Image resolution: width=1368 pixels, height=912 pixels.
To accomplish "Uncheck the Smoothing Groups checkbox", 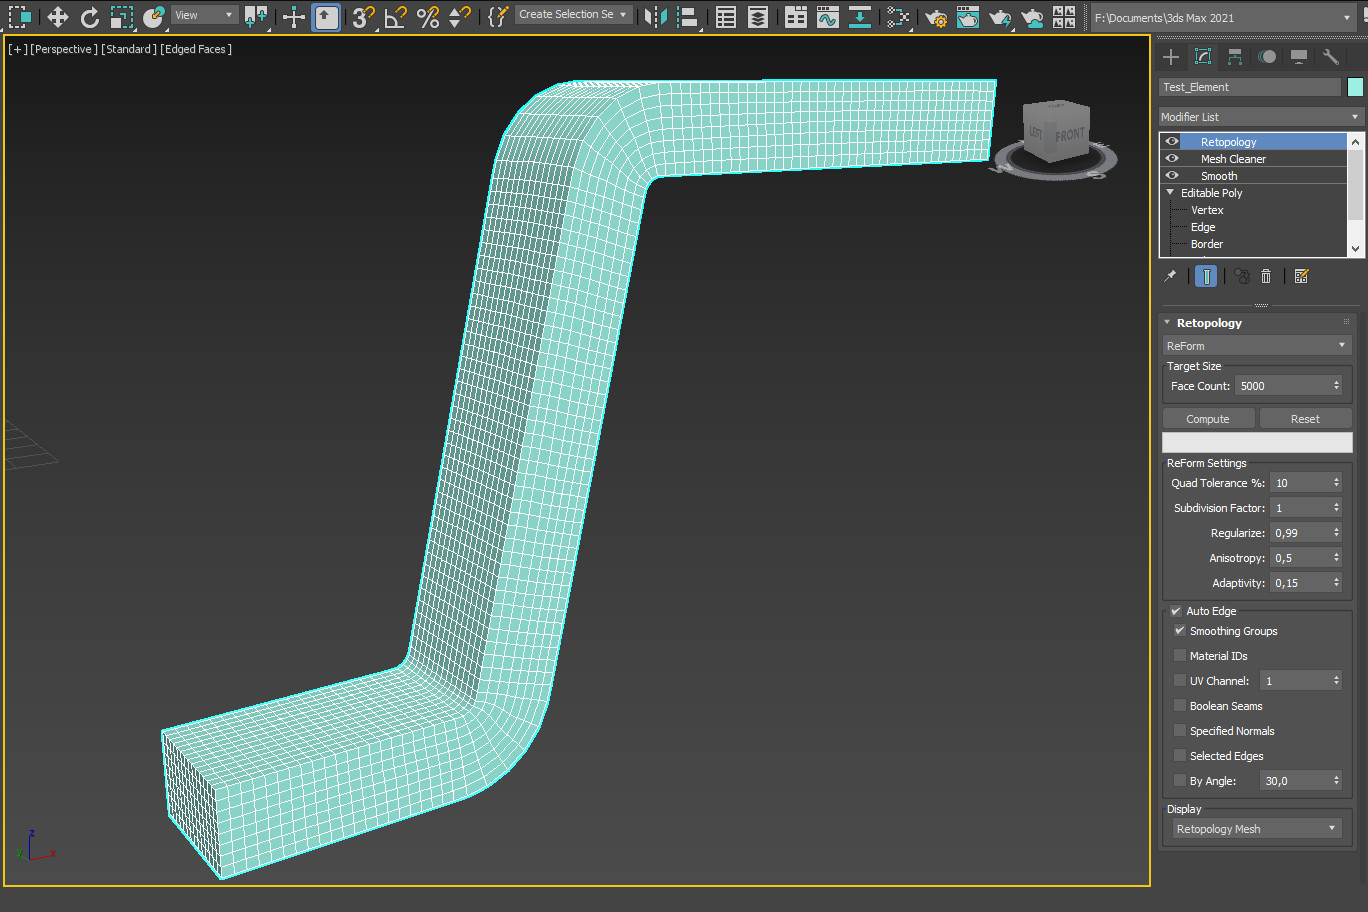I will (1180, 631).
